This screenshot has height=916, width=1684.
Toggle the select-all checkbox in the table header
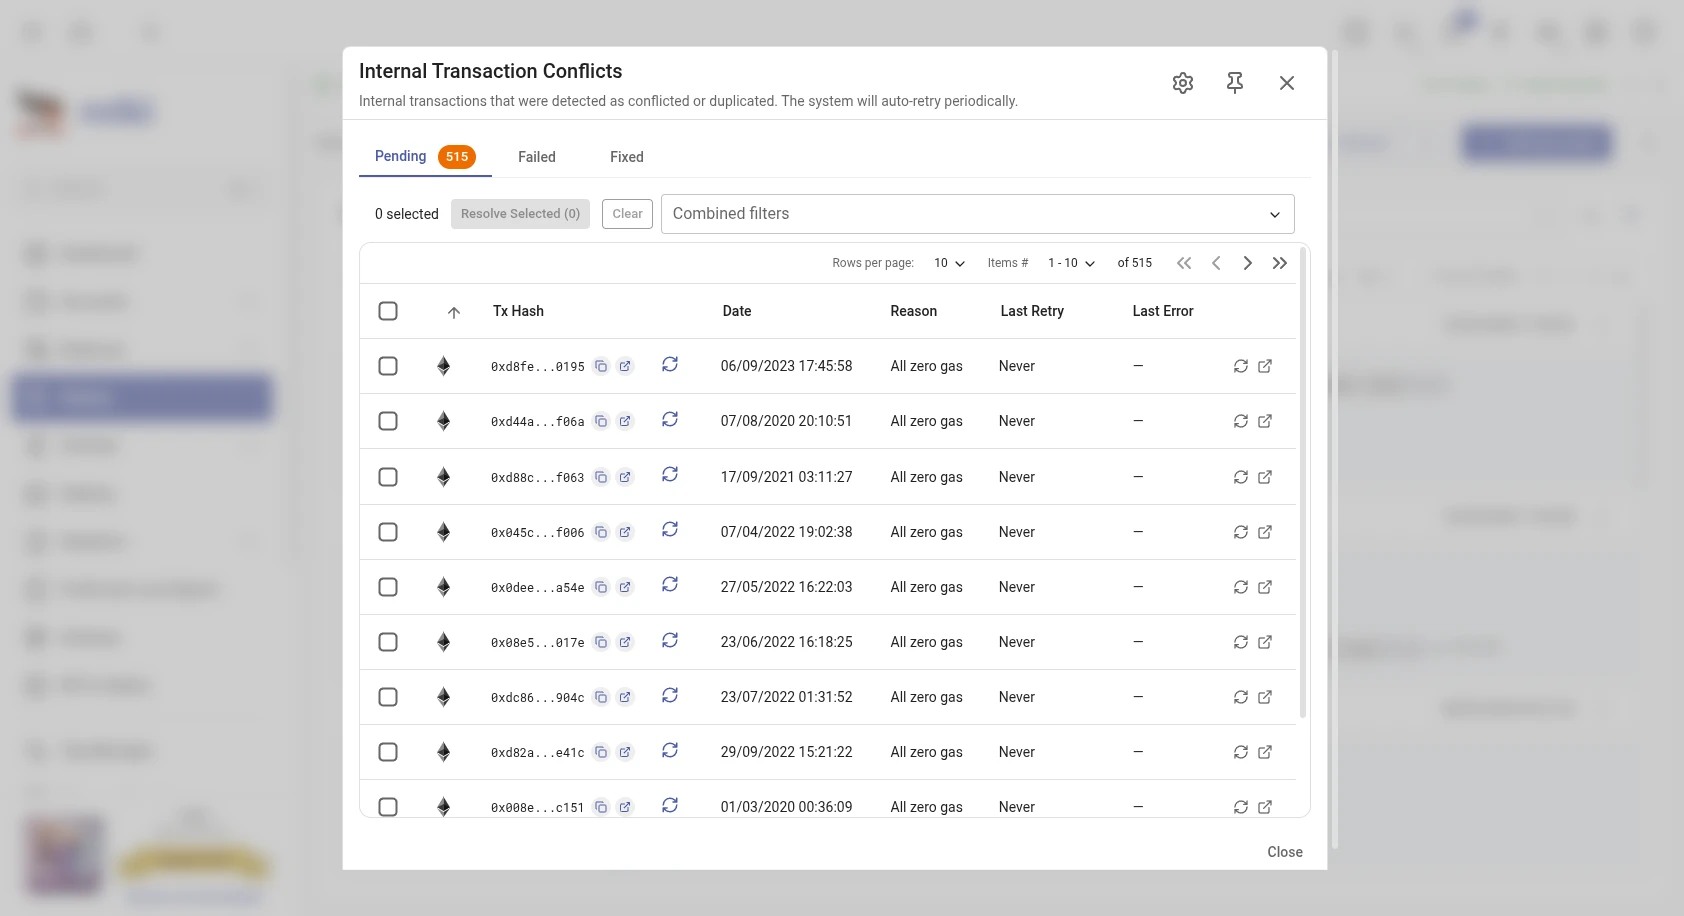click(388, 311)
